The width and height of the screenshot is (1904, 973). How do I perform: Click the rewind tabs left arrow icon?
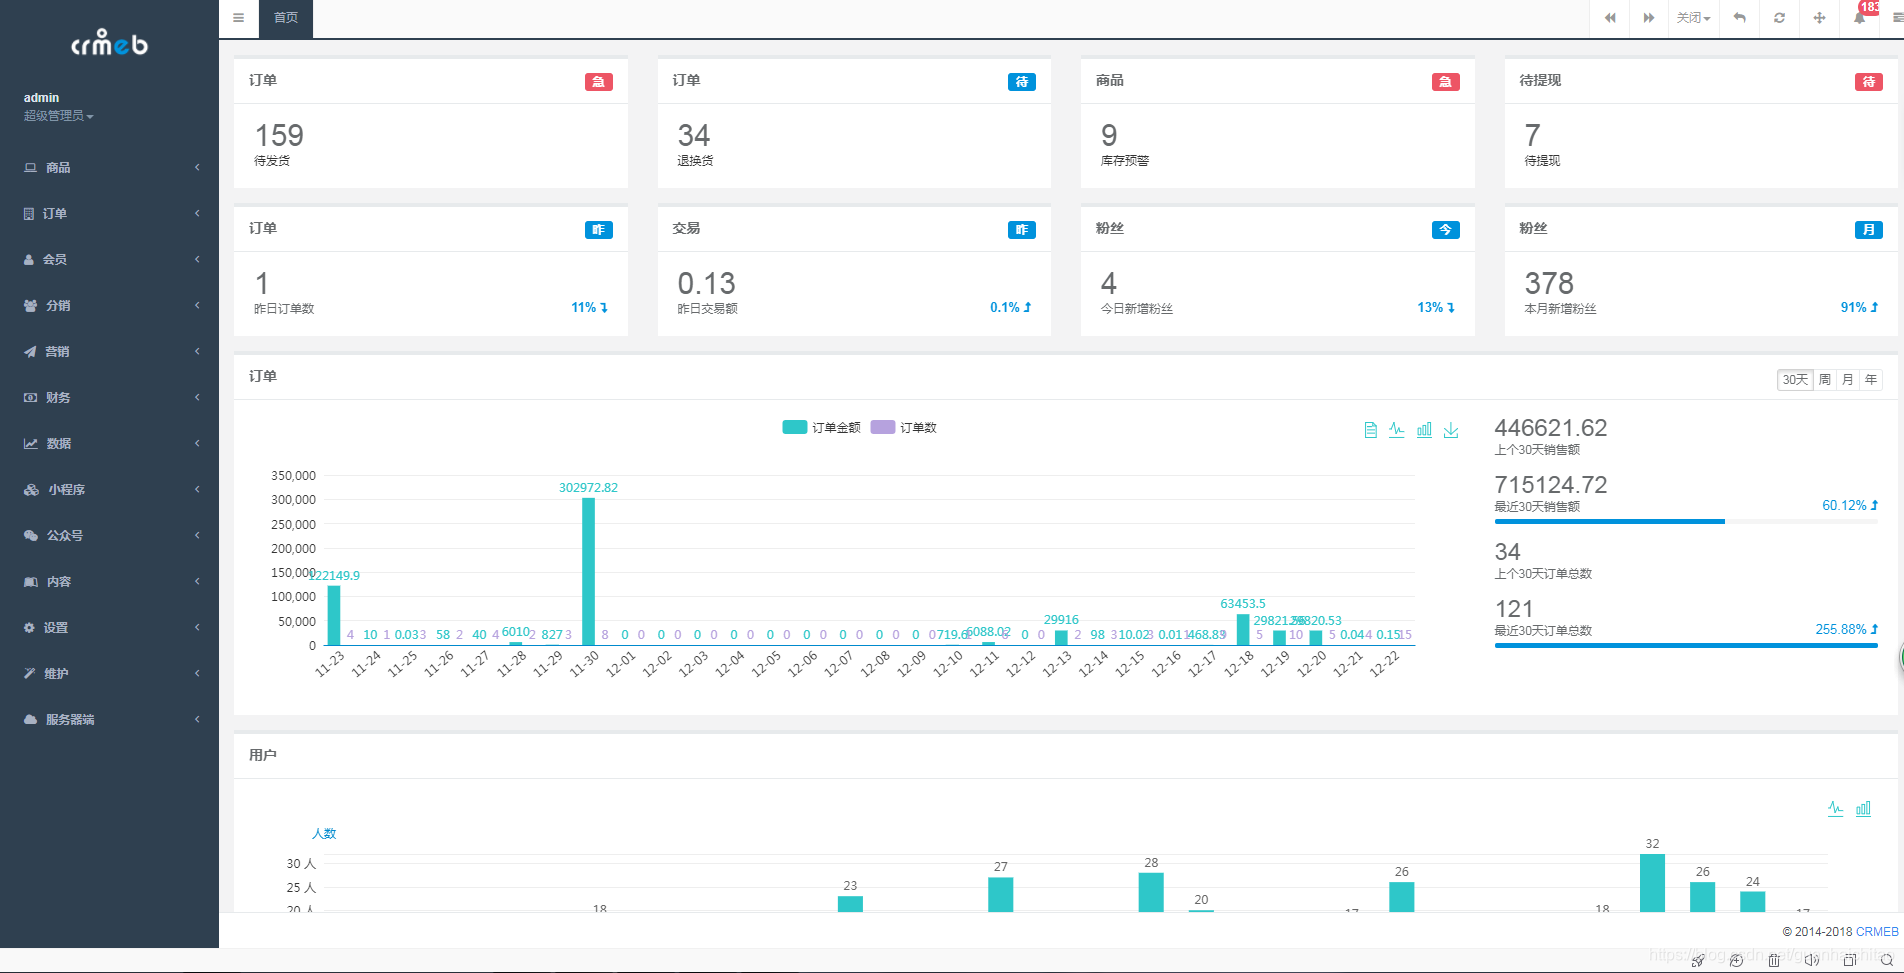(x=1610, y=18)
